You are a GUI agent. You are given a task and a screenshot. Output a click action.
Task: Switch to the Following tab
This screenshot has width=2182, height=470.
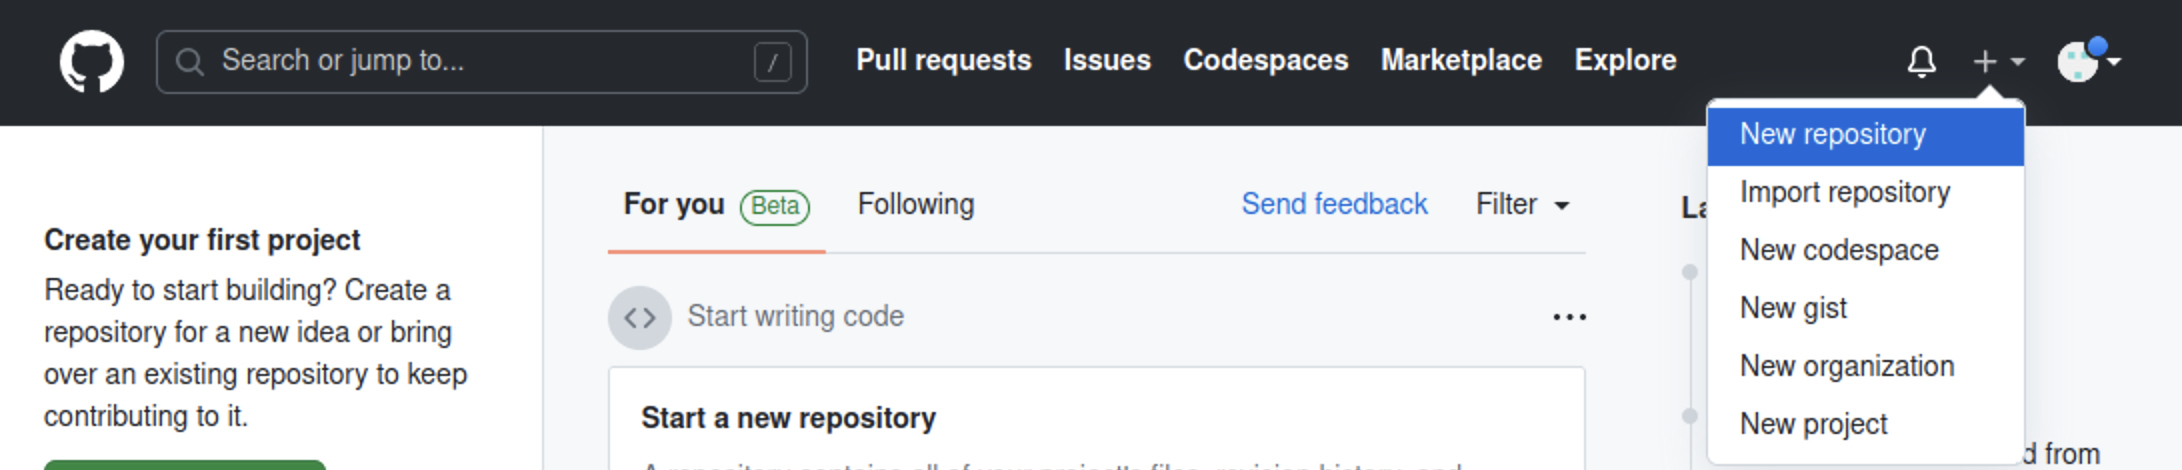point(915,204)
